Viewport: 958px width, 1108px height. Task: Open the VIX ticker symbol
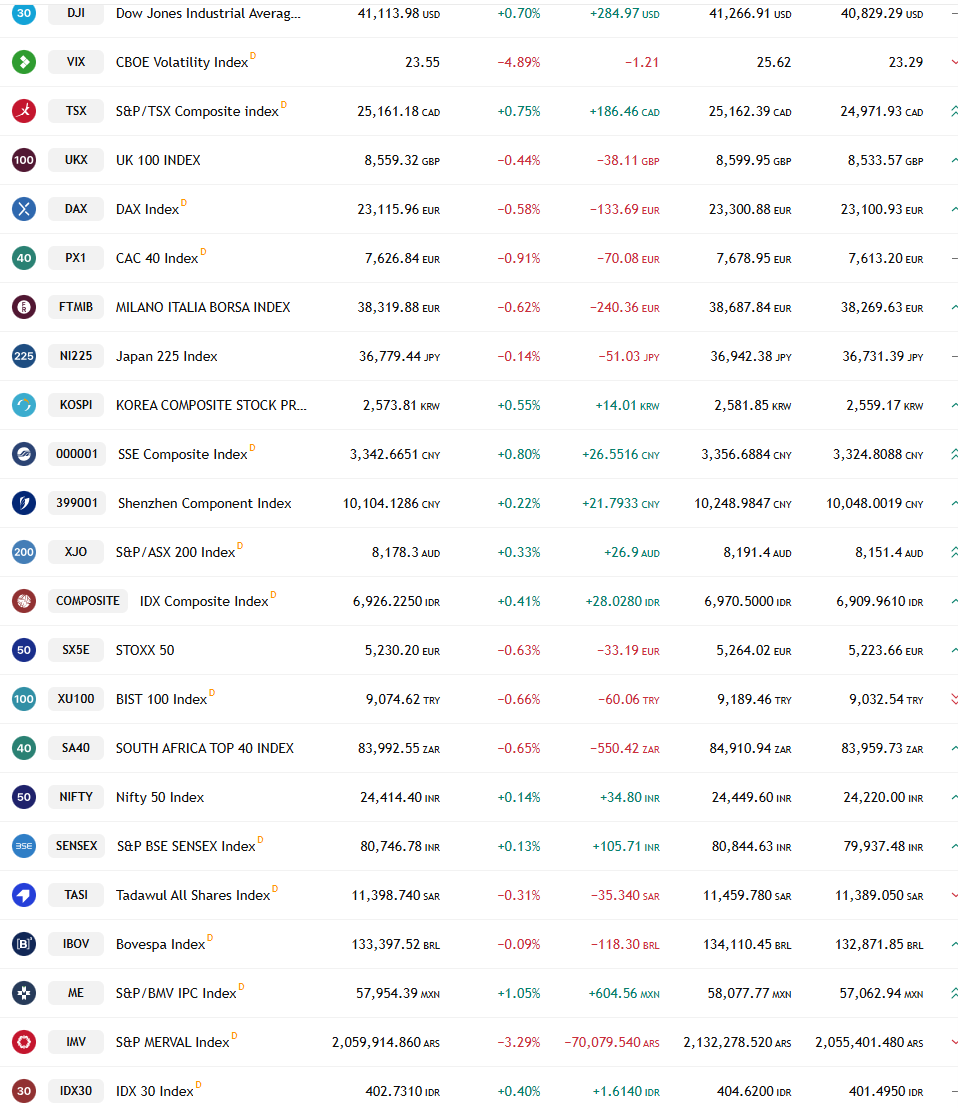click(x=76, y=62)
